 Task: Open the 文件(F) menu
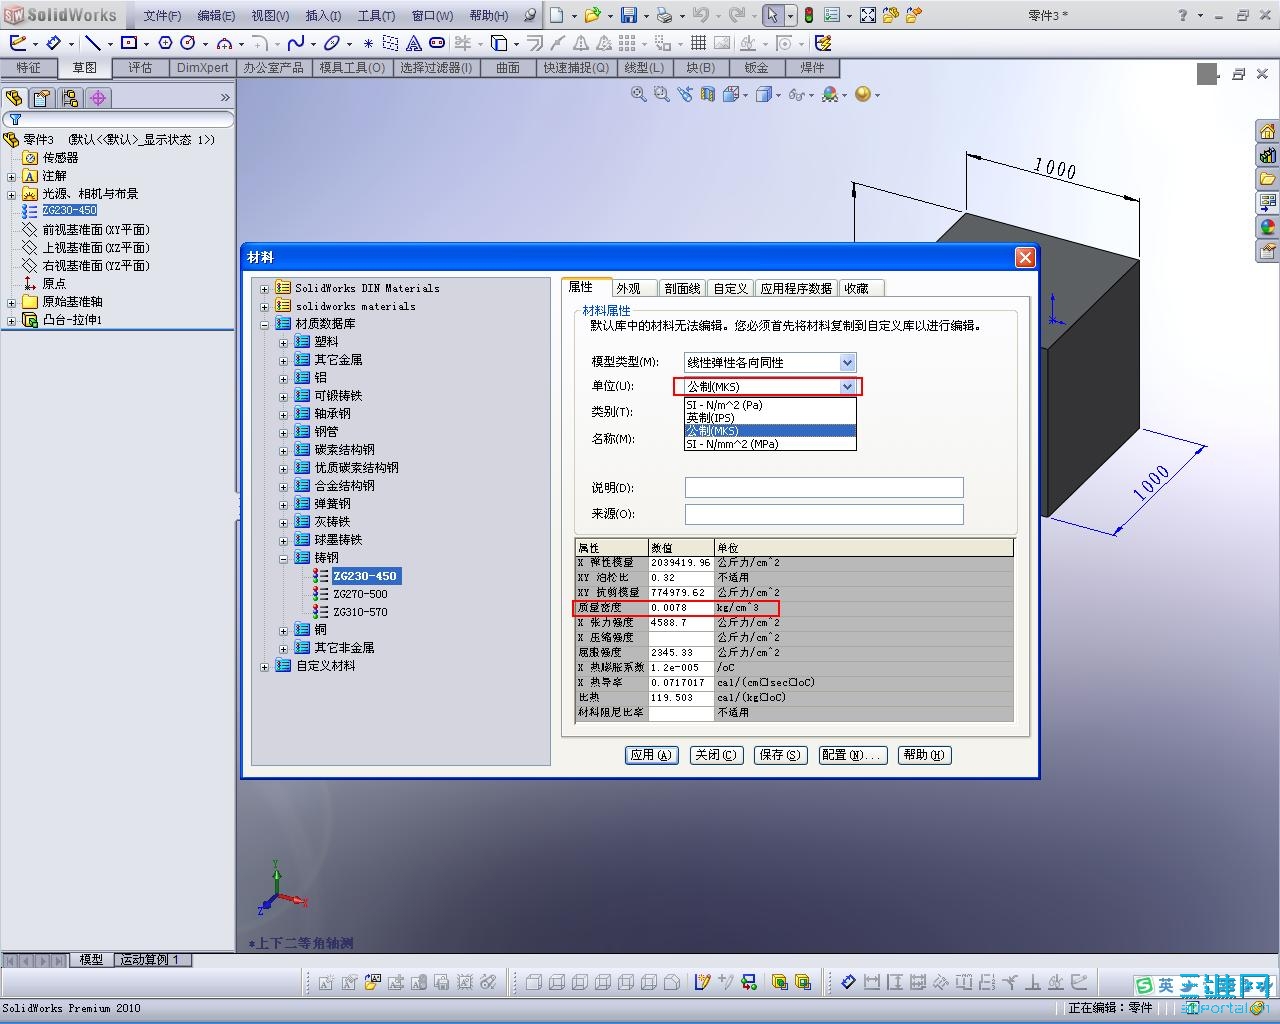coord(162,15)
